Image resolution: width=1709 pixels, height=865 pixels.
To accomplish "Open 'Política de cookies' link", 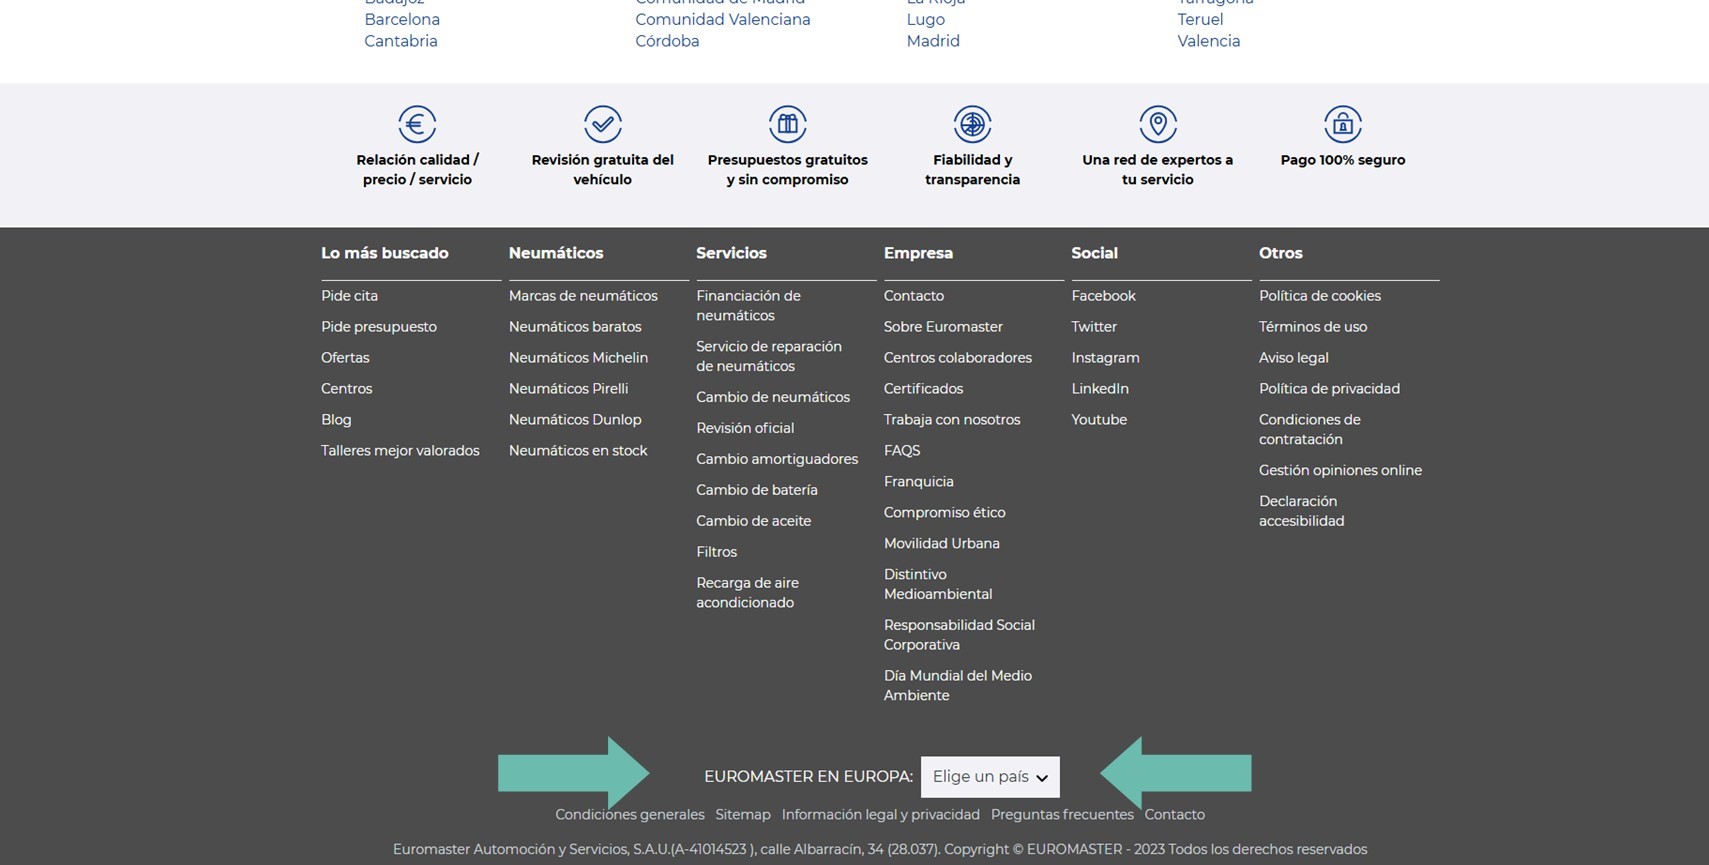I will 1320,296.
